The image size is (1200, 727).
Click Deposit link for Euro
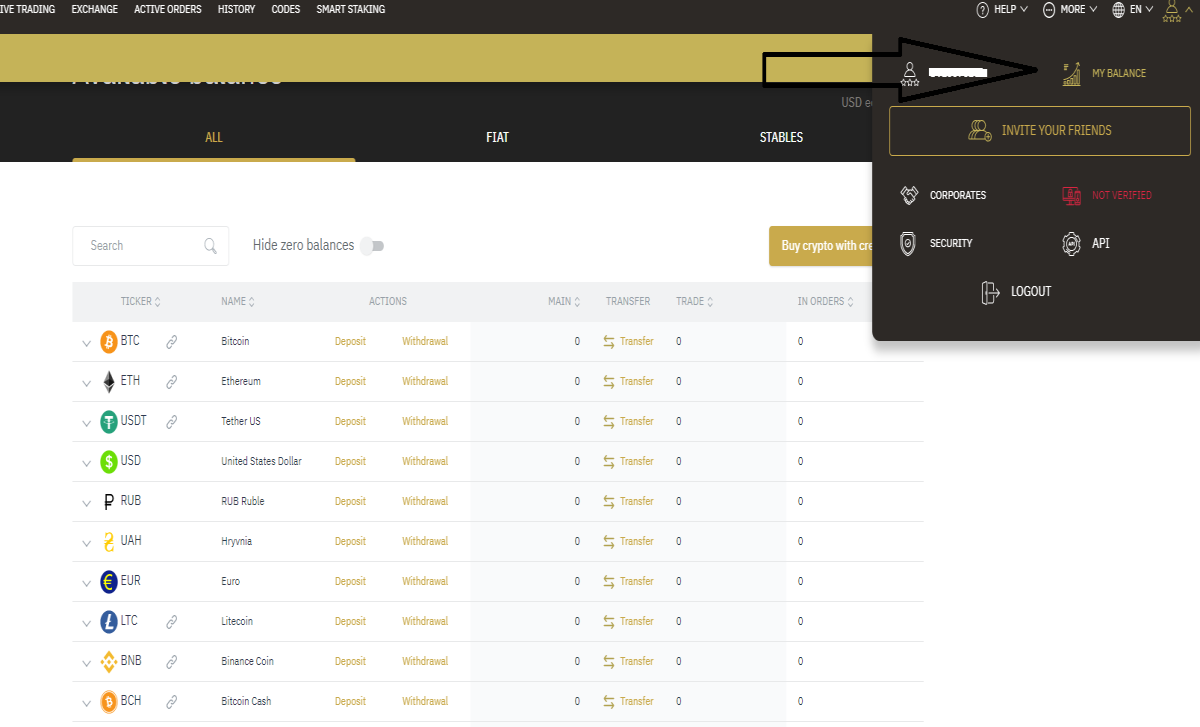click(x=350, y=582)
